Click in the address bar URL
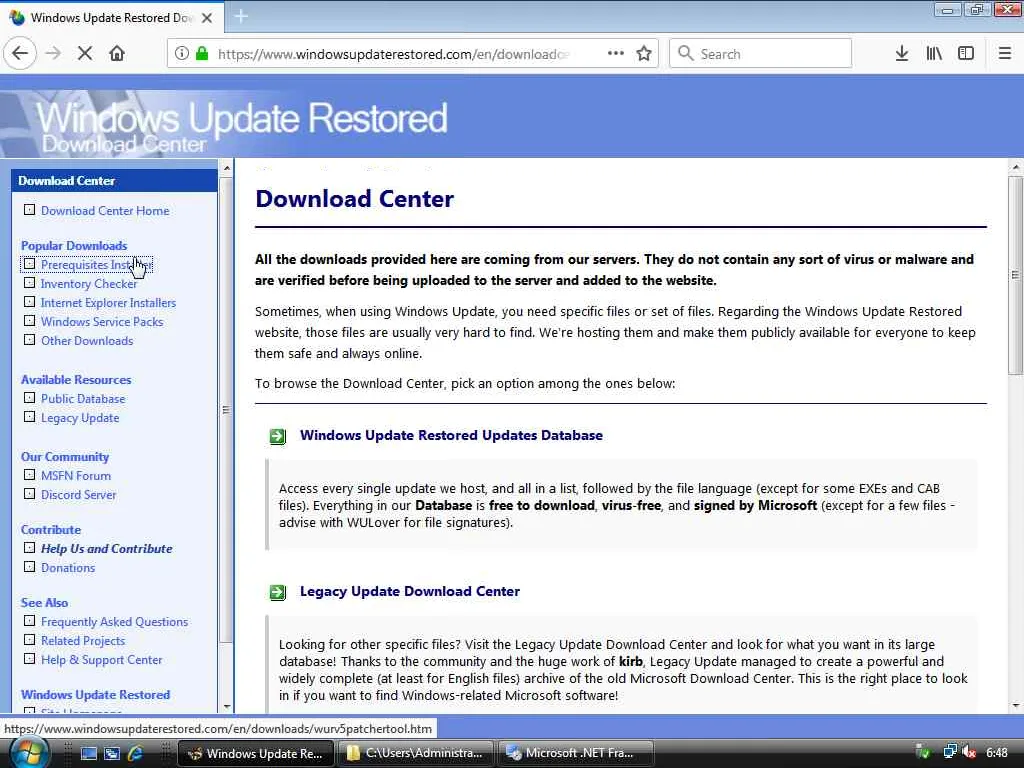The image size is (1024, 768). pyautogui.click(x=394, y=54)
